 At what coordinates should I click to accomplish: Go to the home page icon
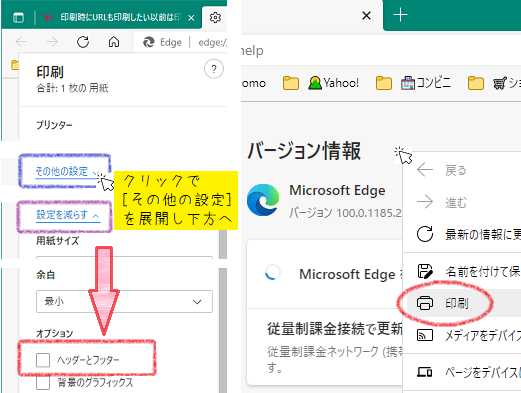(x=114, y=42)
